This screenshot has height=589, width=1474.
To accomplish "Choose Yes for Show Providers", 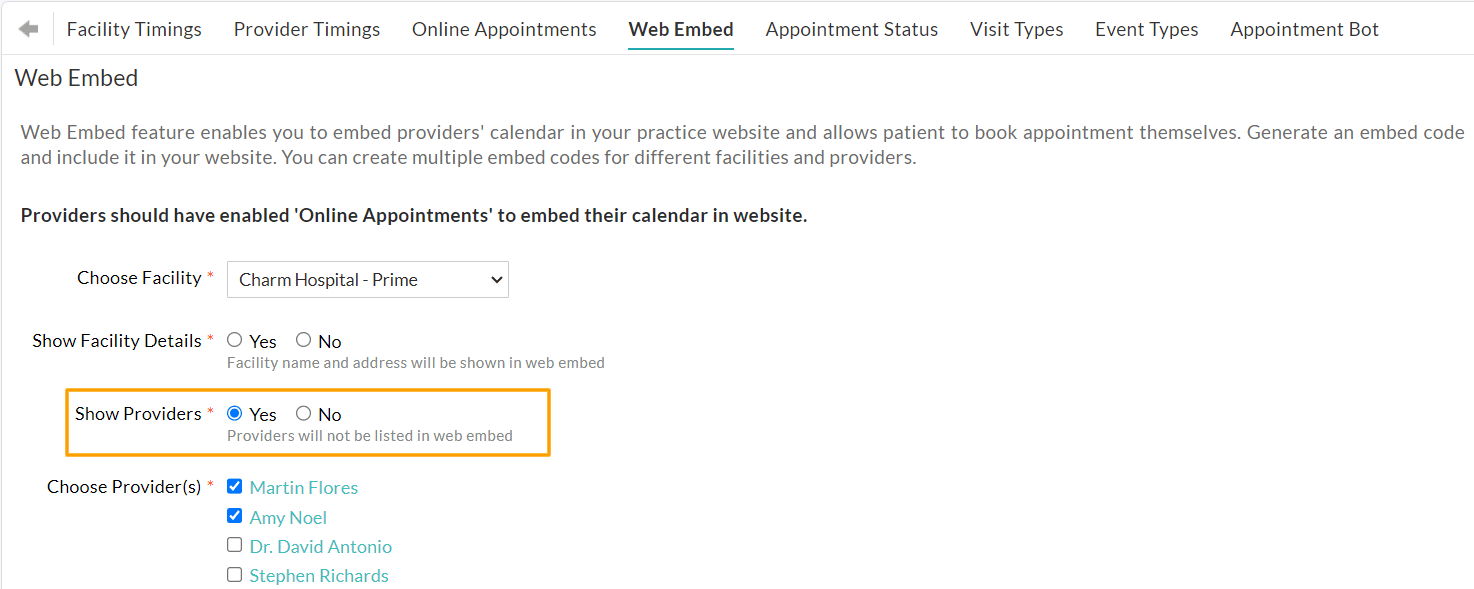I will (235, 413).
